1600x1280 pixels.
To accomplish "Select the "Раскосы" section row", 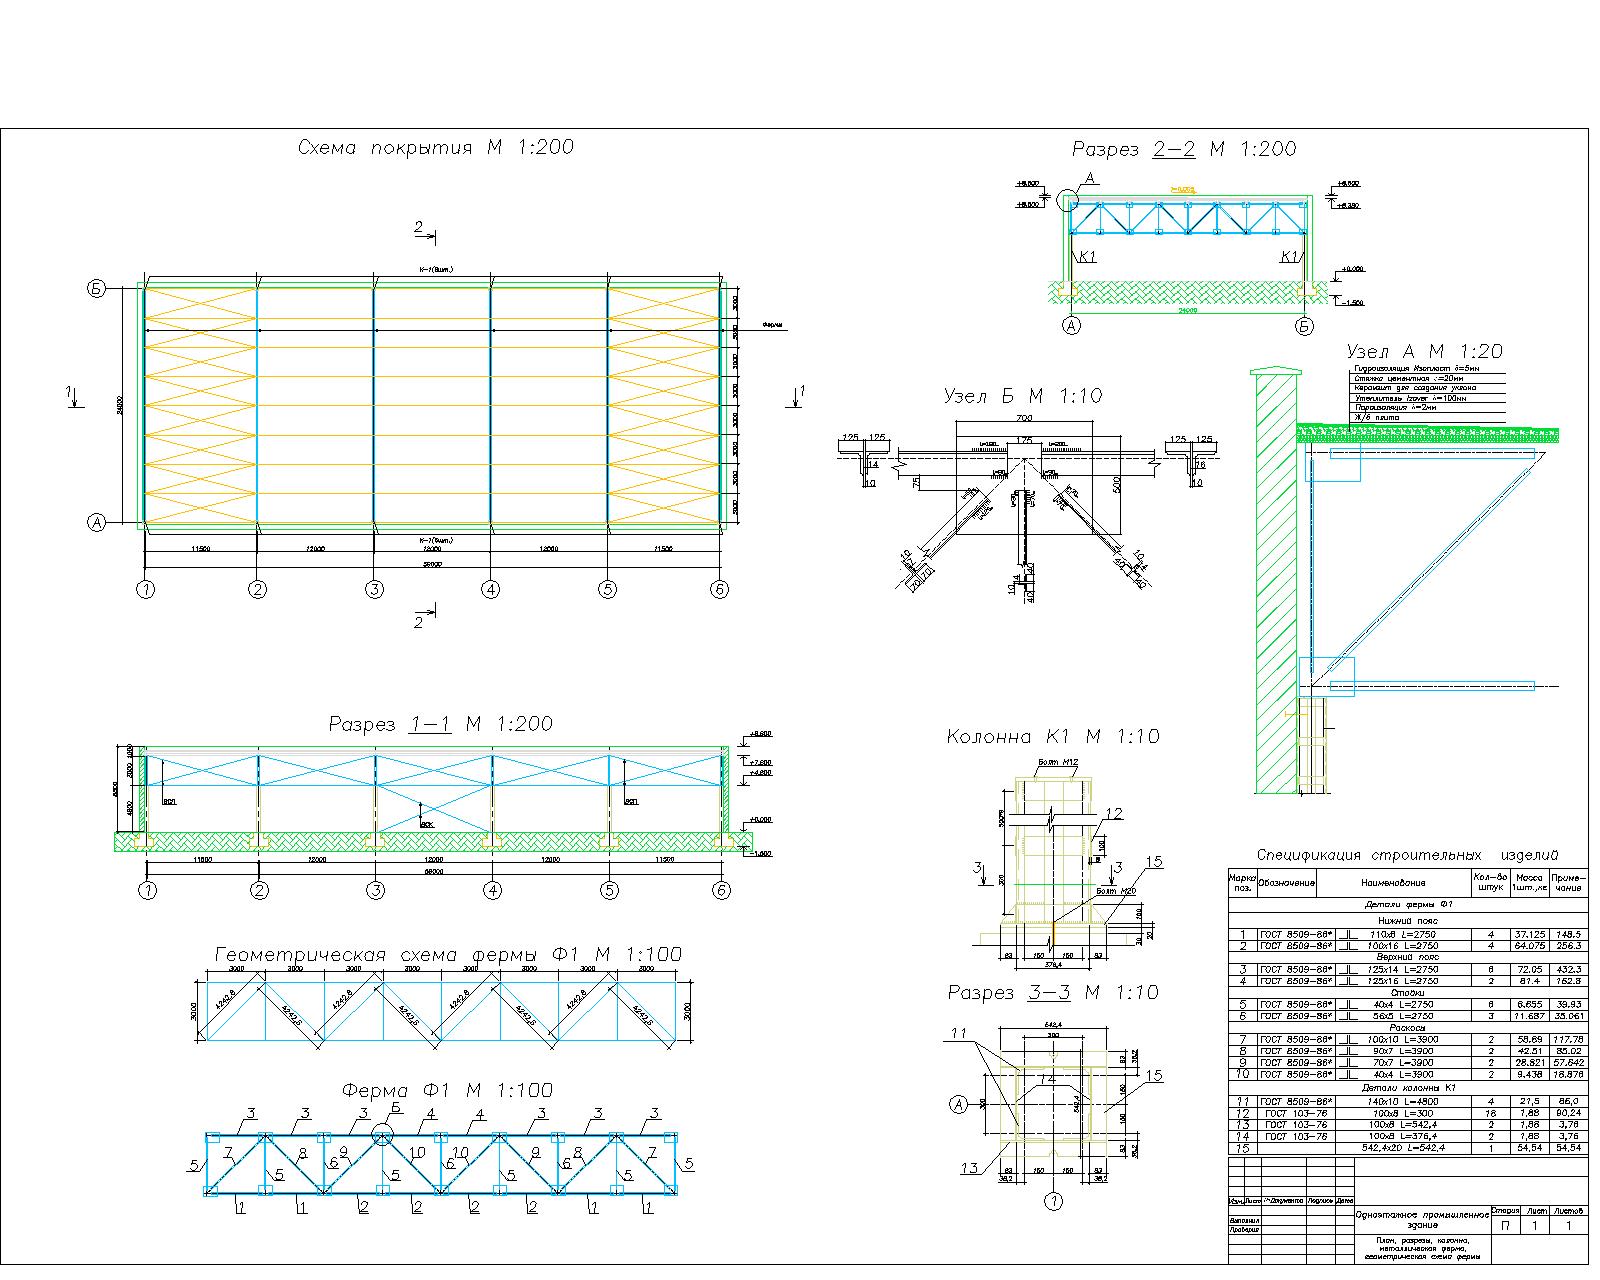I will point(1407,1028).
